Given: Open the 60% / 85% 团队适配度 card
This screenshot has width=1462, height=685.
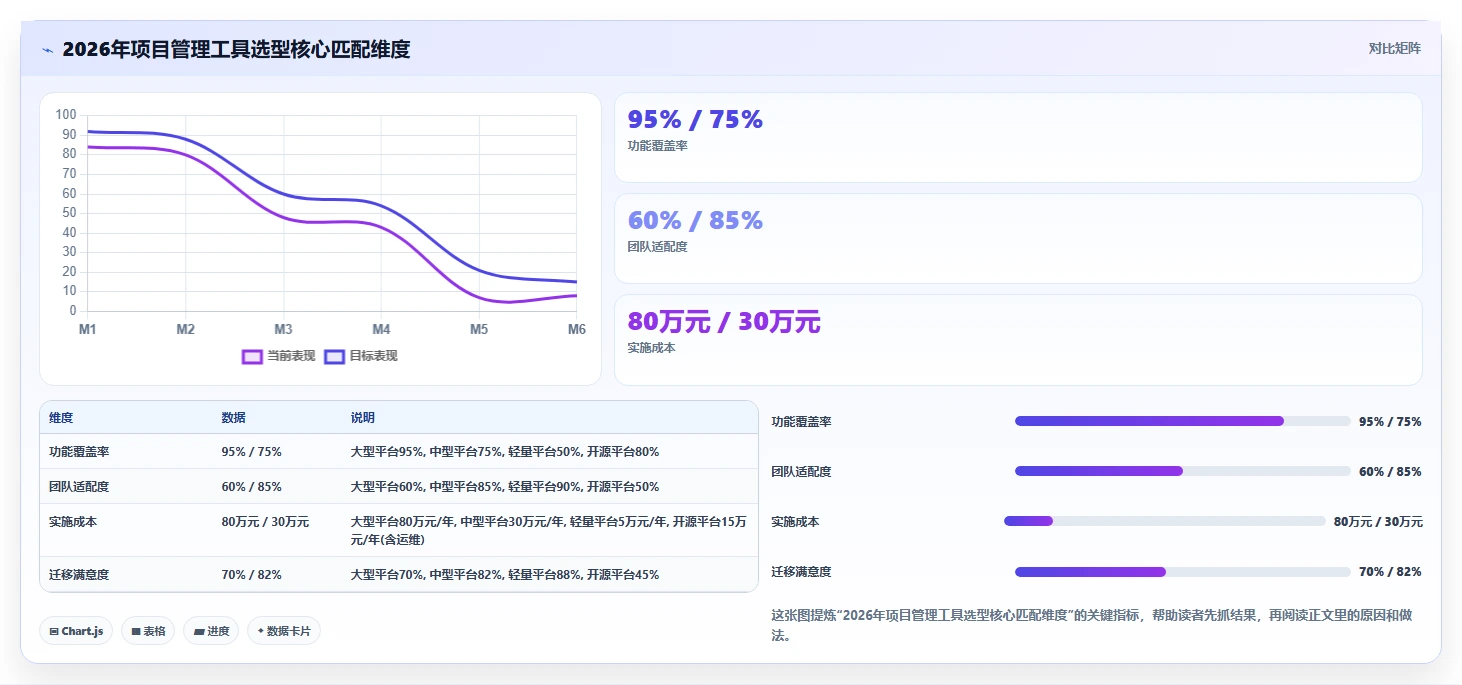Looking at the screenshot, I should [x=1018, y=239].
